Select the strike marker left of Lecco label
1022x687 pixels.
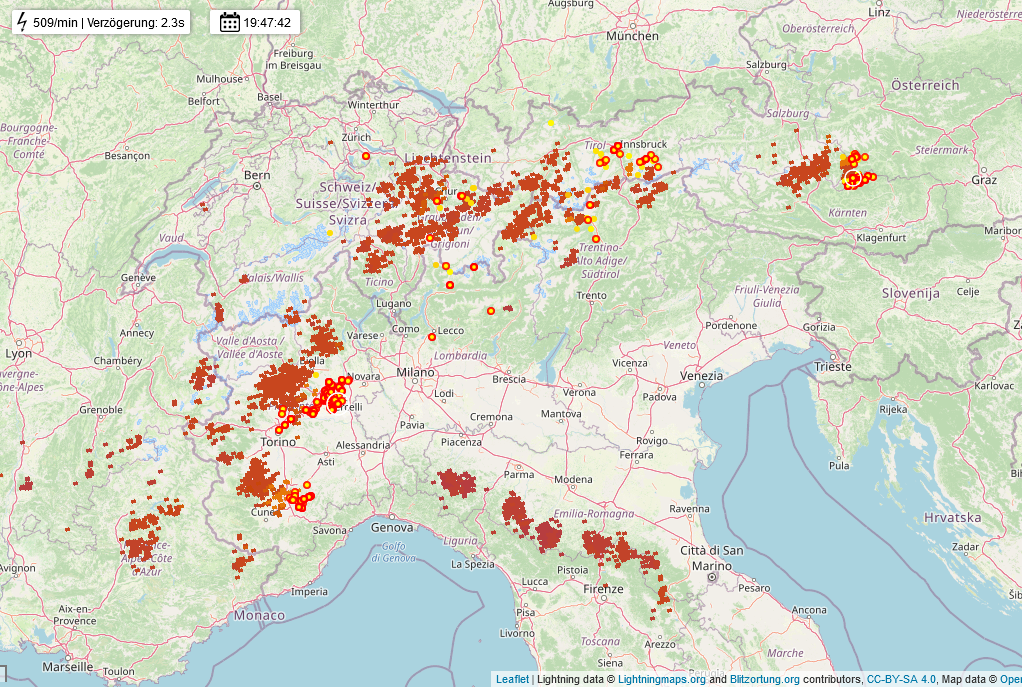click(x=431, y=337)
